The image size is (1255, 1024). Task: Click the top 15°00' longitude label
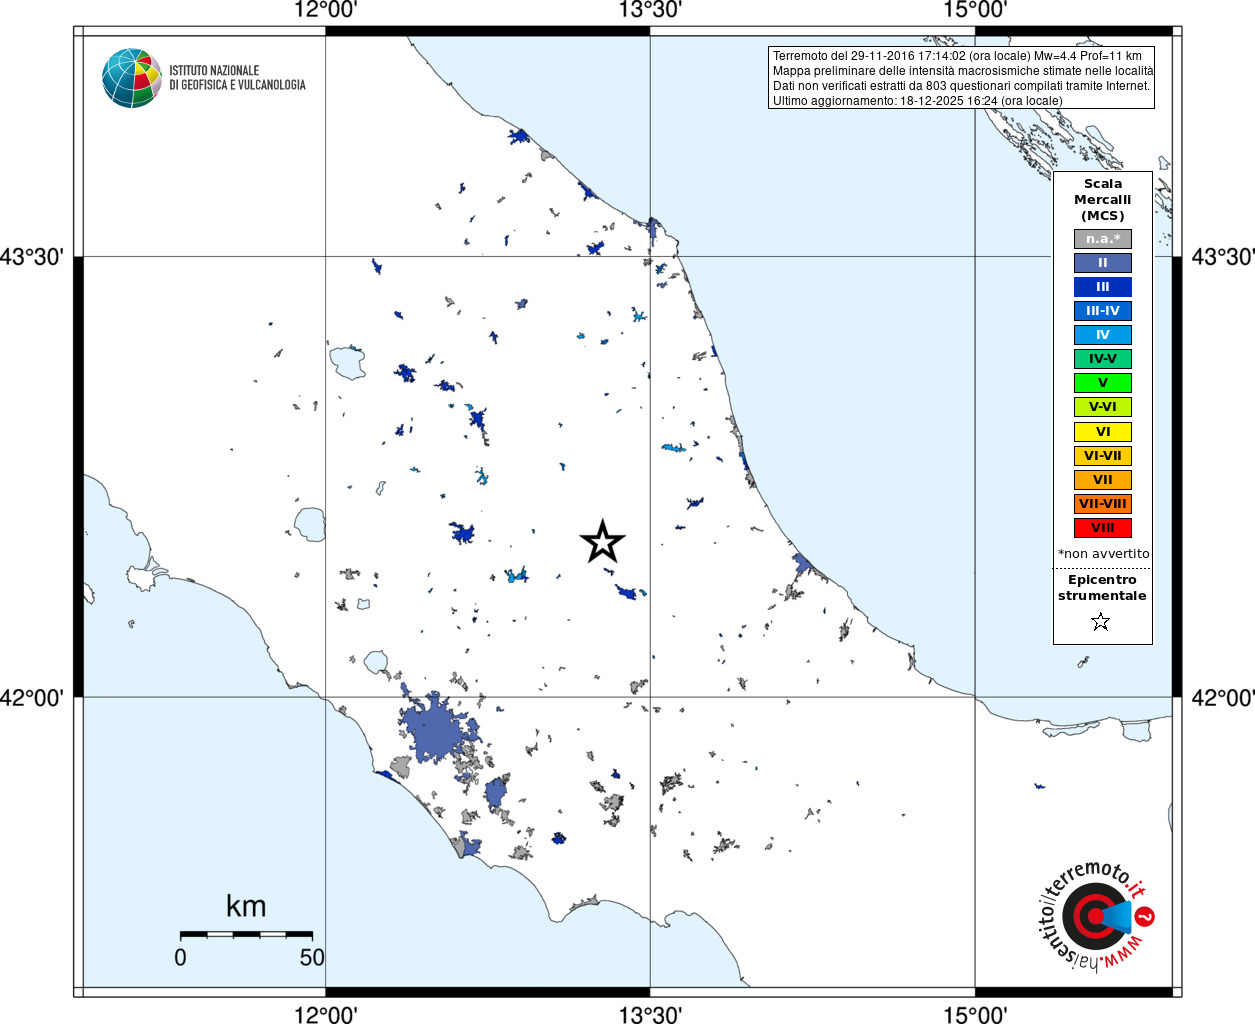(975, 10)
